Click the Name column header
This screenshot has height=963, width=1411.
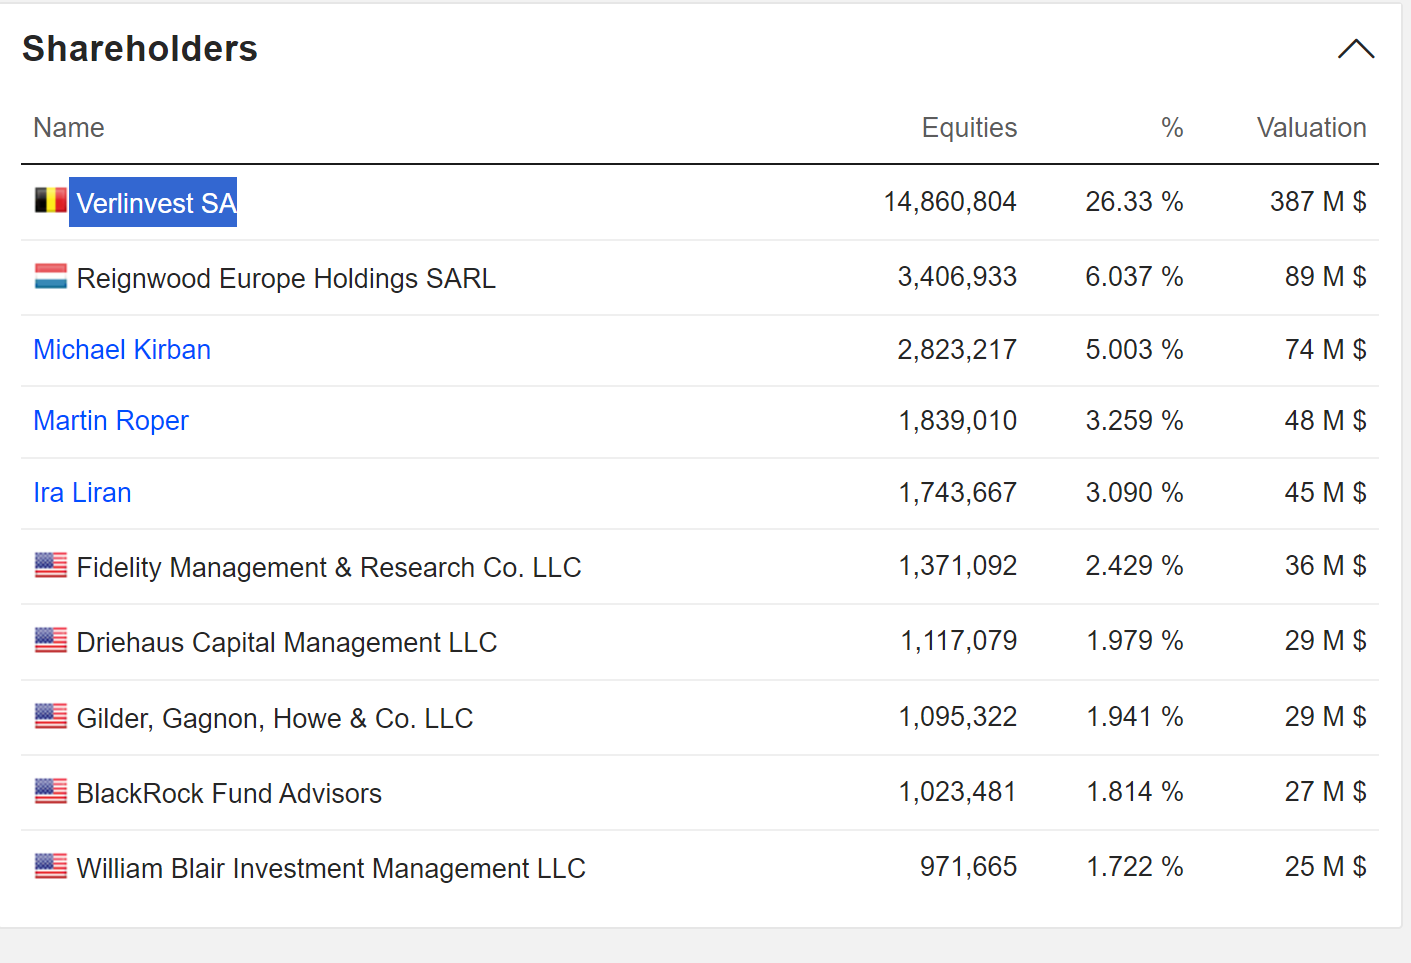69,128
